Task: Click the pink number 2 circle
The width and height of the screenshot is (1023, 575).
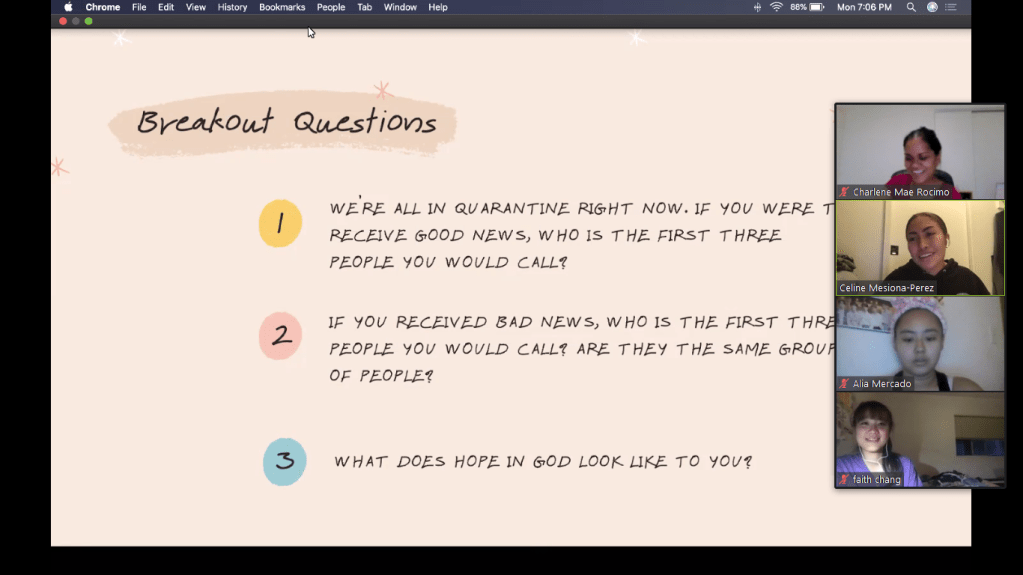Action: coord(280,336)
